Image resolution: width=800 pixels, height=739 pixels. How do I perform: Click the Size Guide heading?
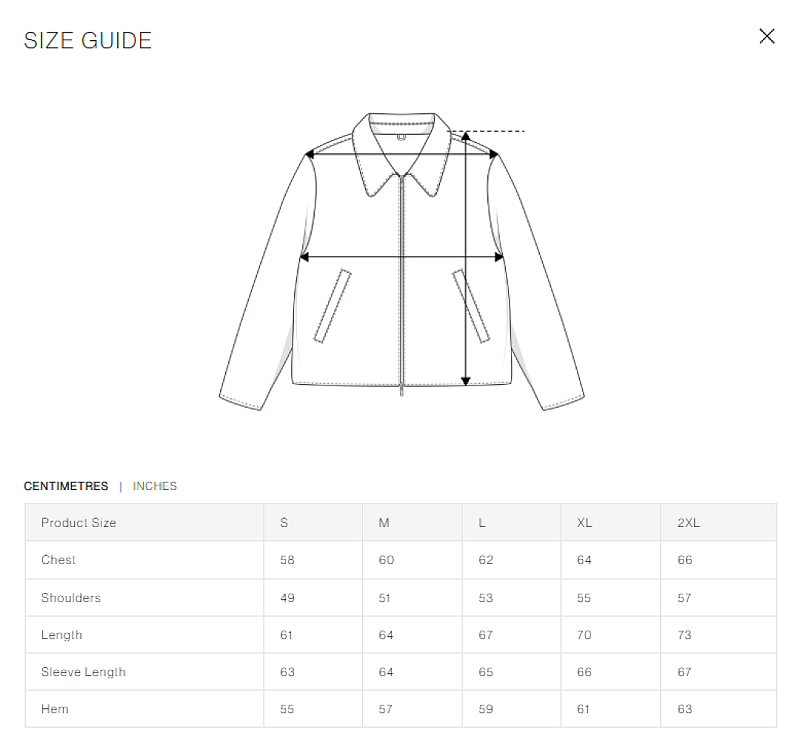88,40
